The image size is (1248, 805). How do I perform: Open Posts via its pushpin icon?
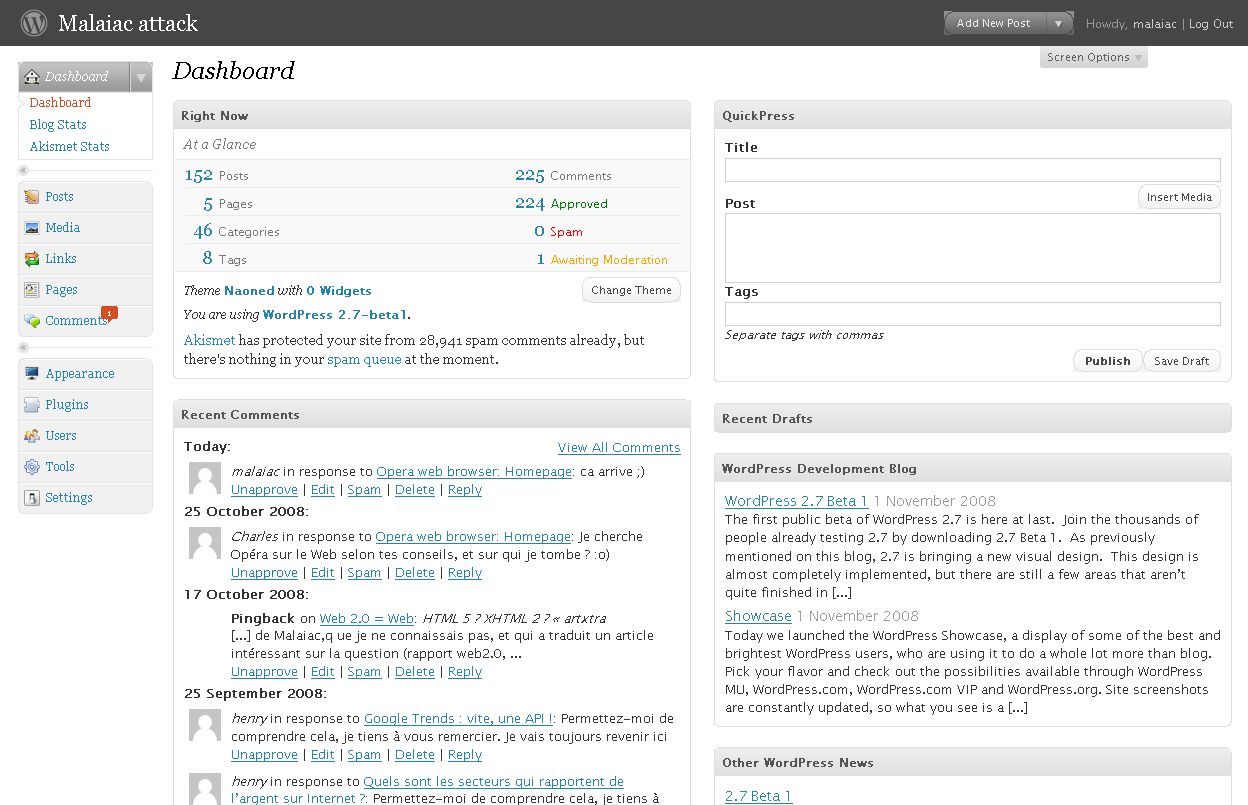click(32, 197)
